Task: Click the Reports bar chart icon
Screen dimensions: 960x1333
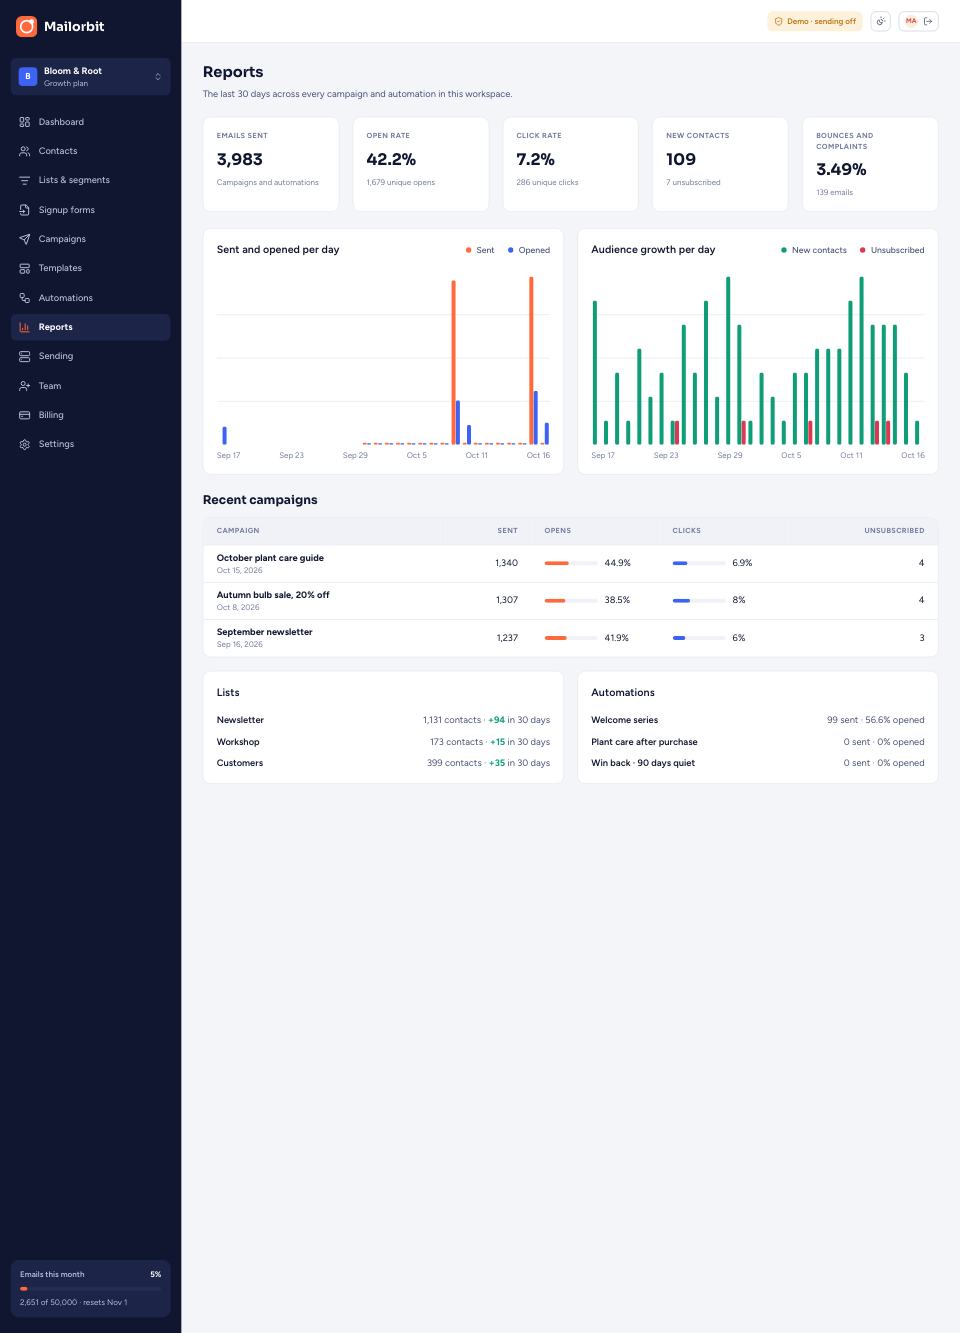Action: pyautogui.click(x=25, y=327)
